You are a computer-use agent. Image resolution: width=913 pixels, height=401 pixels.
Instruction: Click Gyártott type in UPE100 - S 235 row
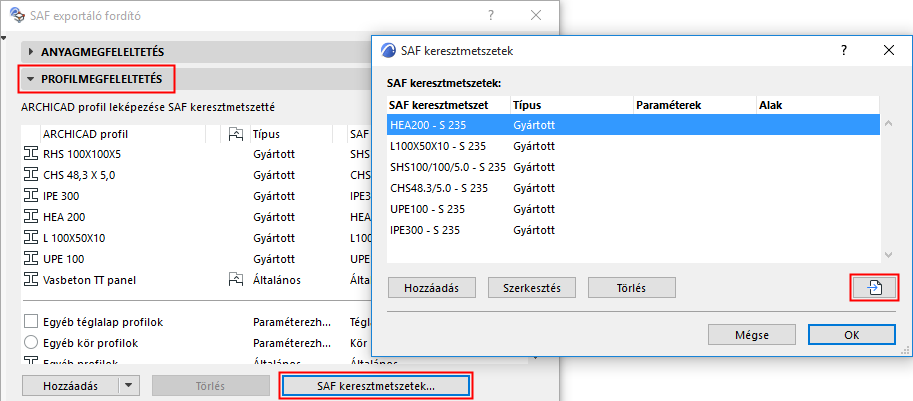534,209
